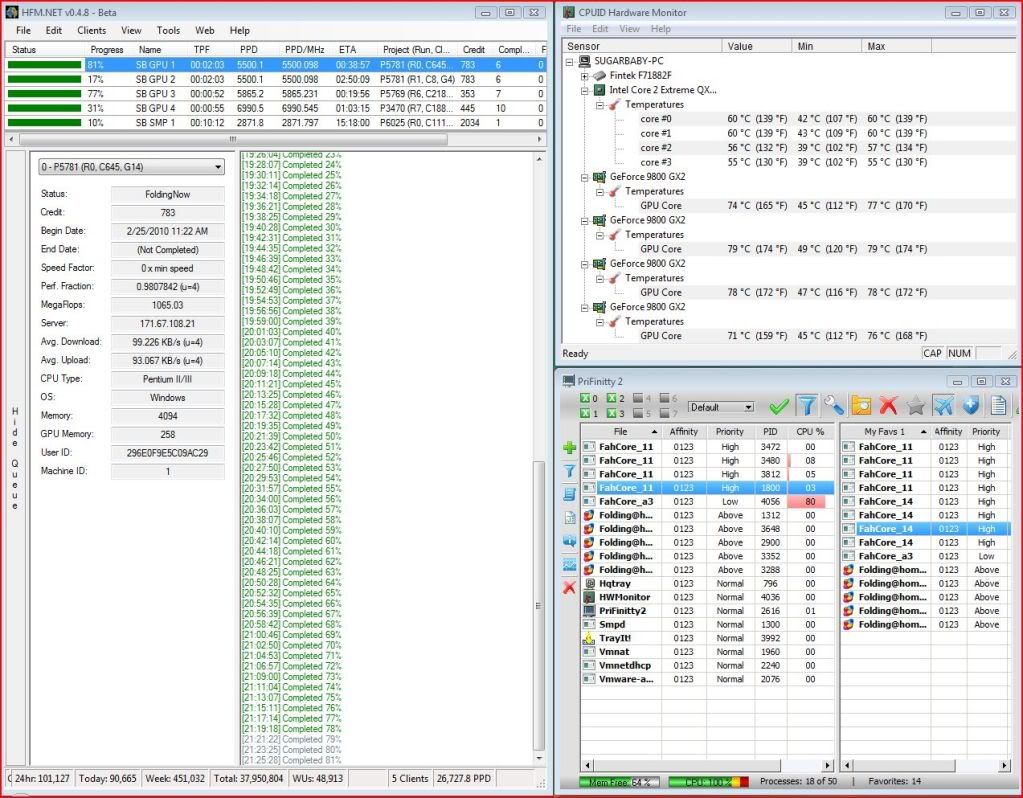The image size is (1023, 798).
Task: Open the File menu in CPUID Hardware Monitor
Action: [574, 29]
